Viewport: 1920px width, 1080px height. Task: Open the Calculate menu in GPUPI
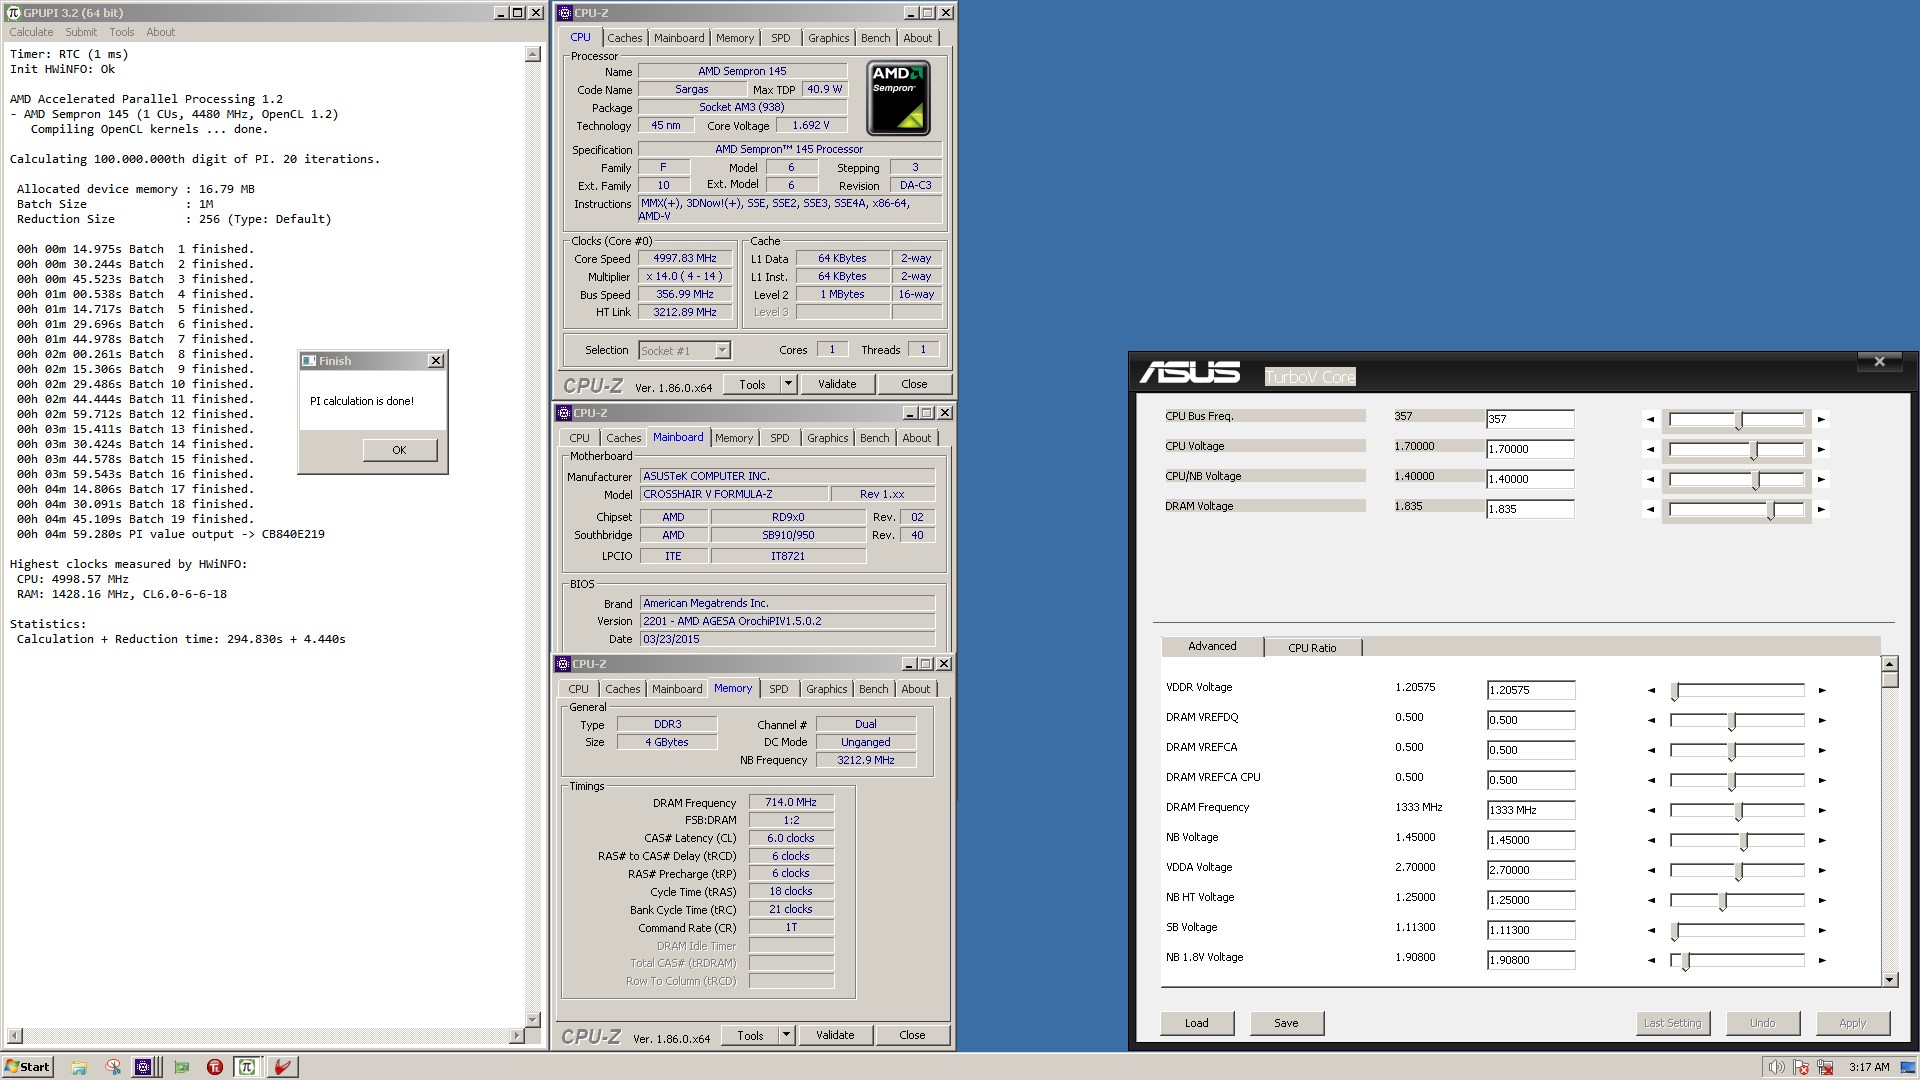pos(32,32)
